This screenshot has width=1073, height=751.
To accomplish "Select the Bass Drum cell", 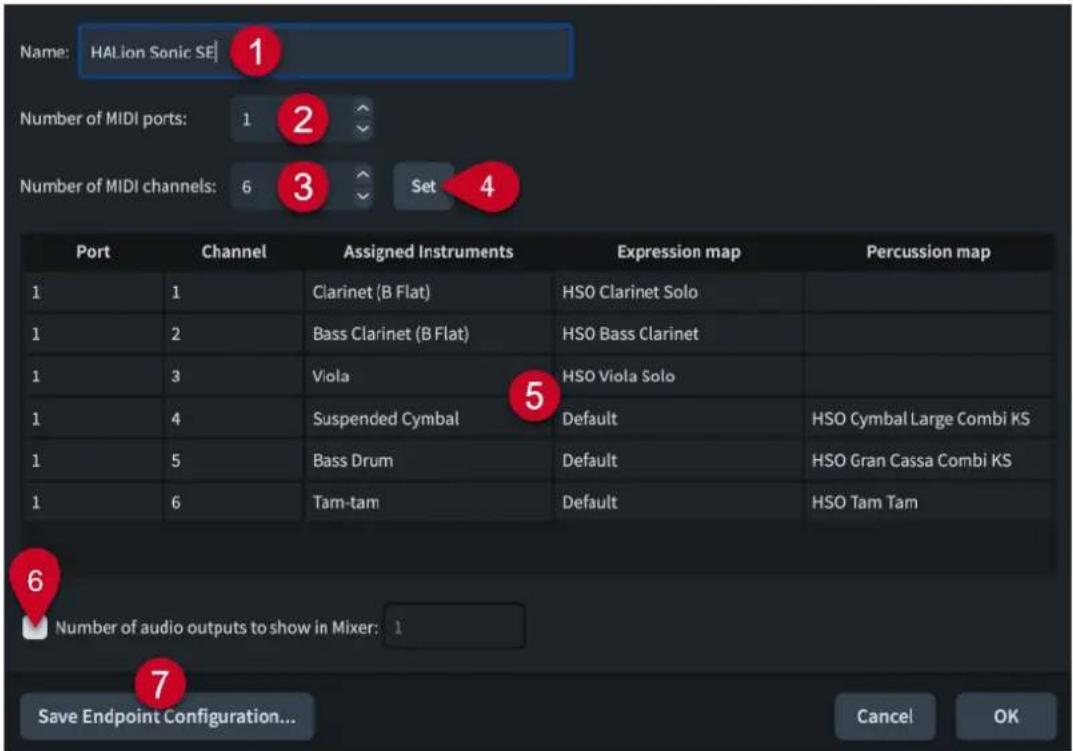I will coord(428,460).
